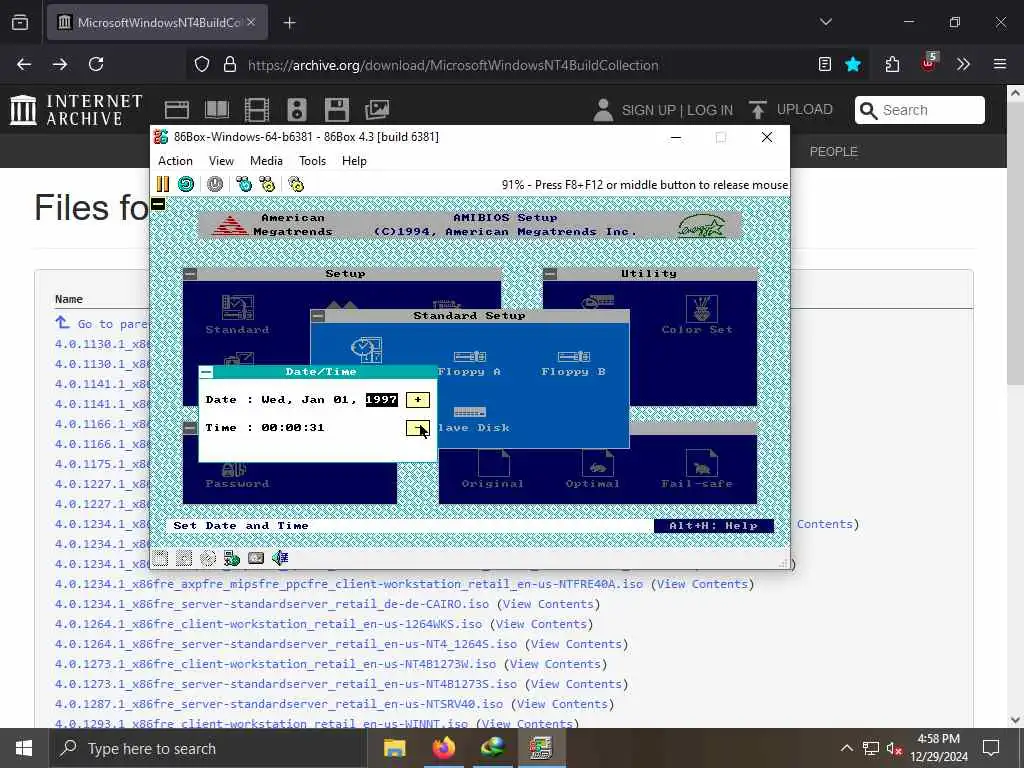Click the floppy drive status bar icon
1024x768 pixels.
[160, 558]
